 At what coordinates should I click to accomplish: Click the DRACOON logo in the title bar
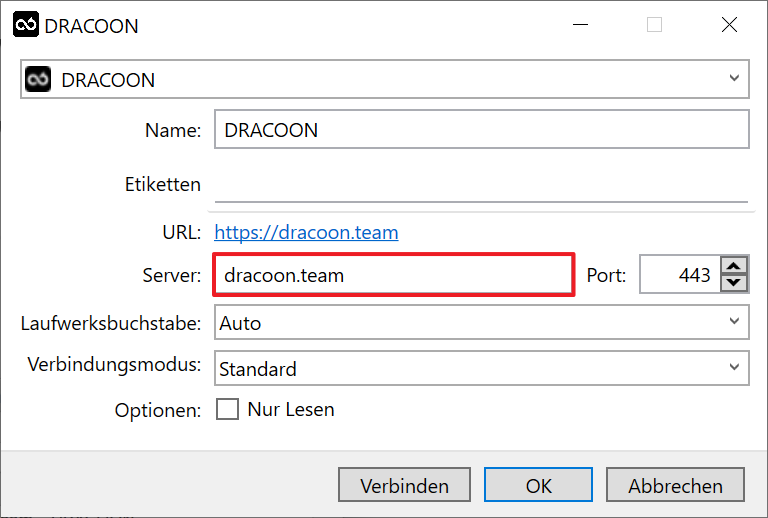(x=26, y=24)
